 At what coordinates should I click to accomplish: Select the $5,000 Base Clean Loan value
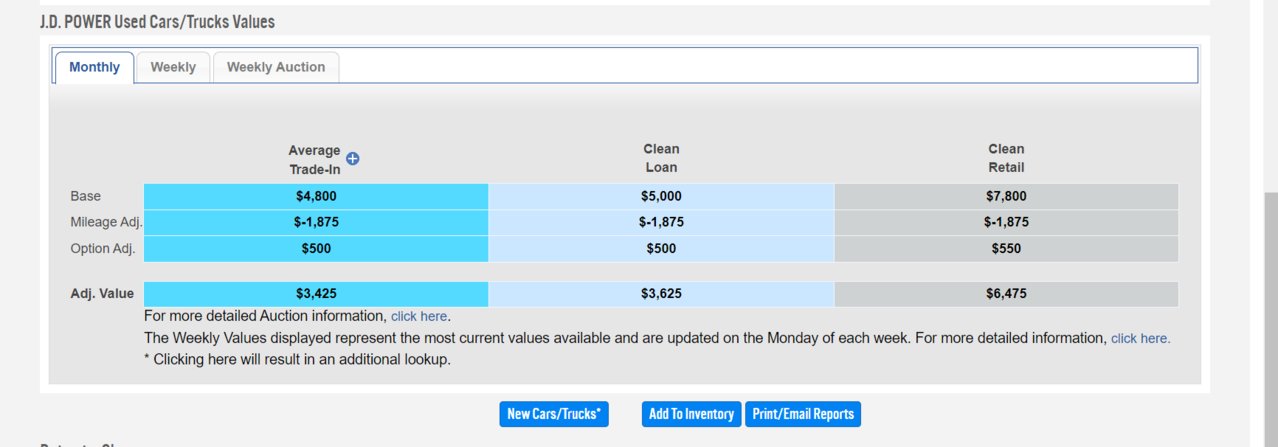(661, 196)
